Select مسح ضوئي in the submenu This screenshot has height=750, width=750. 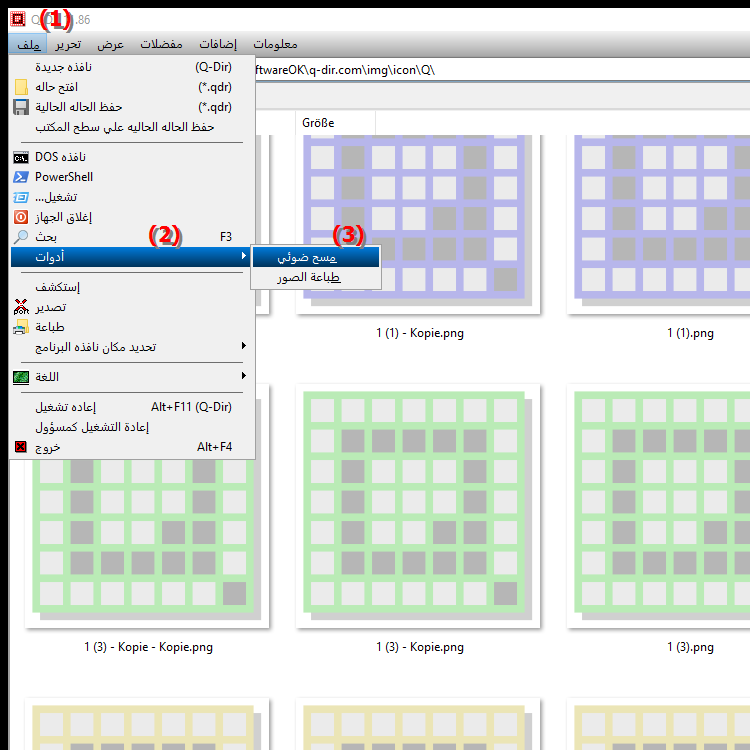click(316, 257)
